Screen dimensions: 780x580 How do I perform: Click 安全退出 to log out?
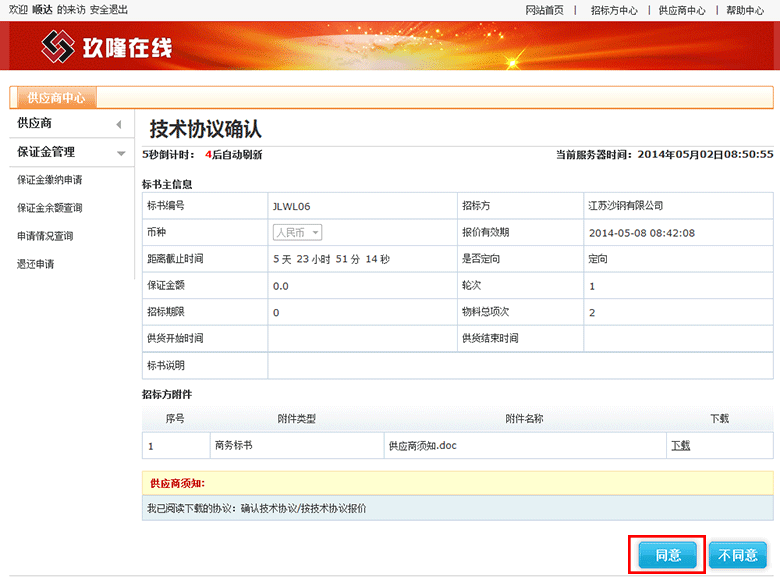click(109, 9)
